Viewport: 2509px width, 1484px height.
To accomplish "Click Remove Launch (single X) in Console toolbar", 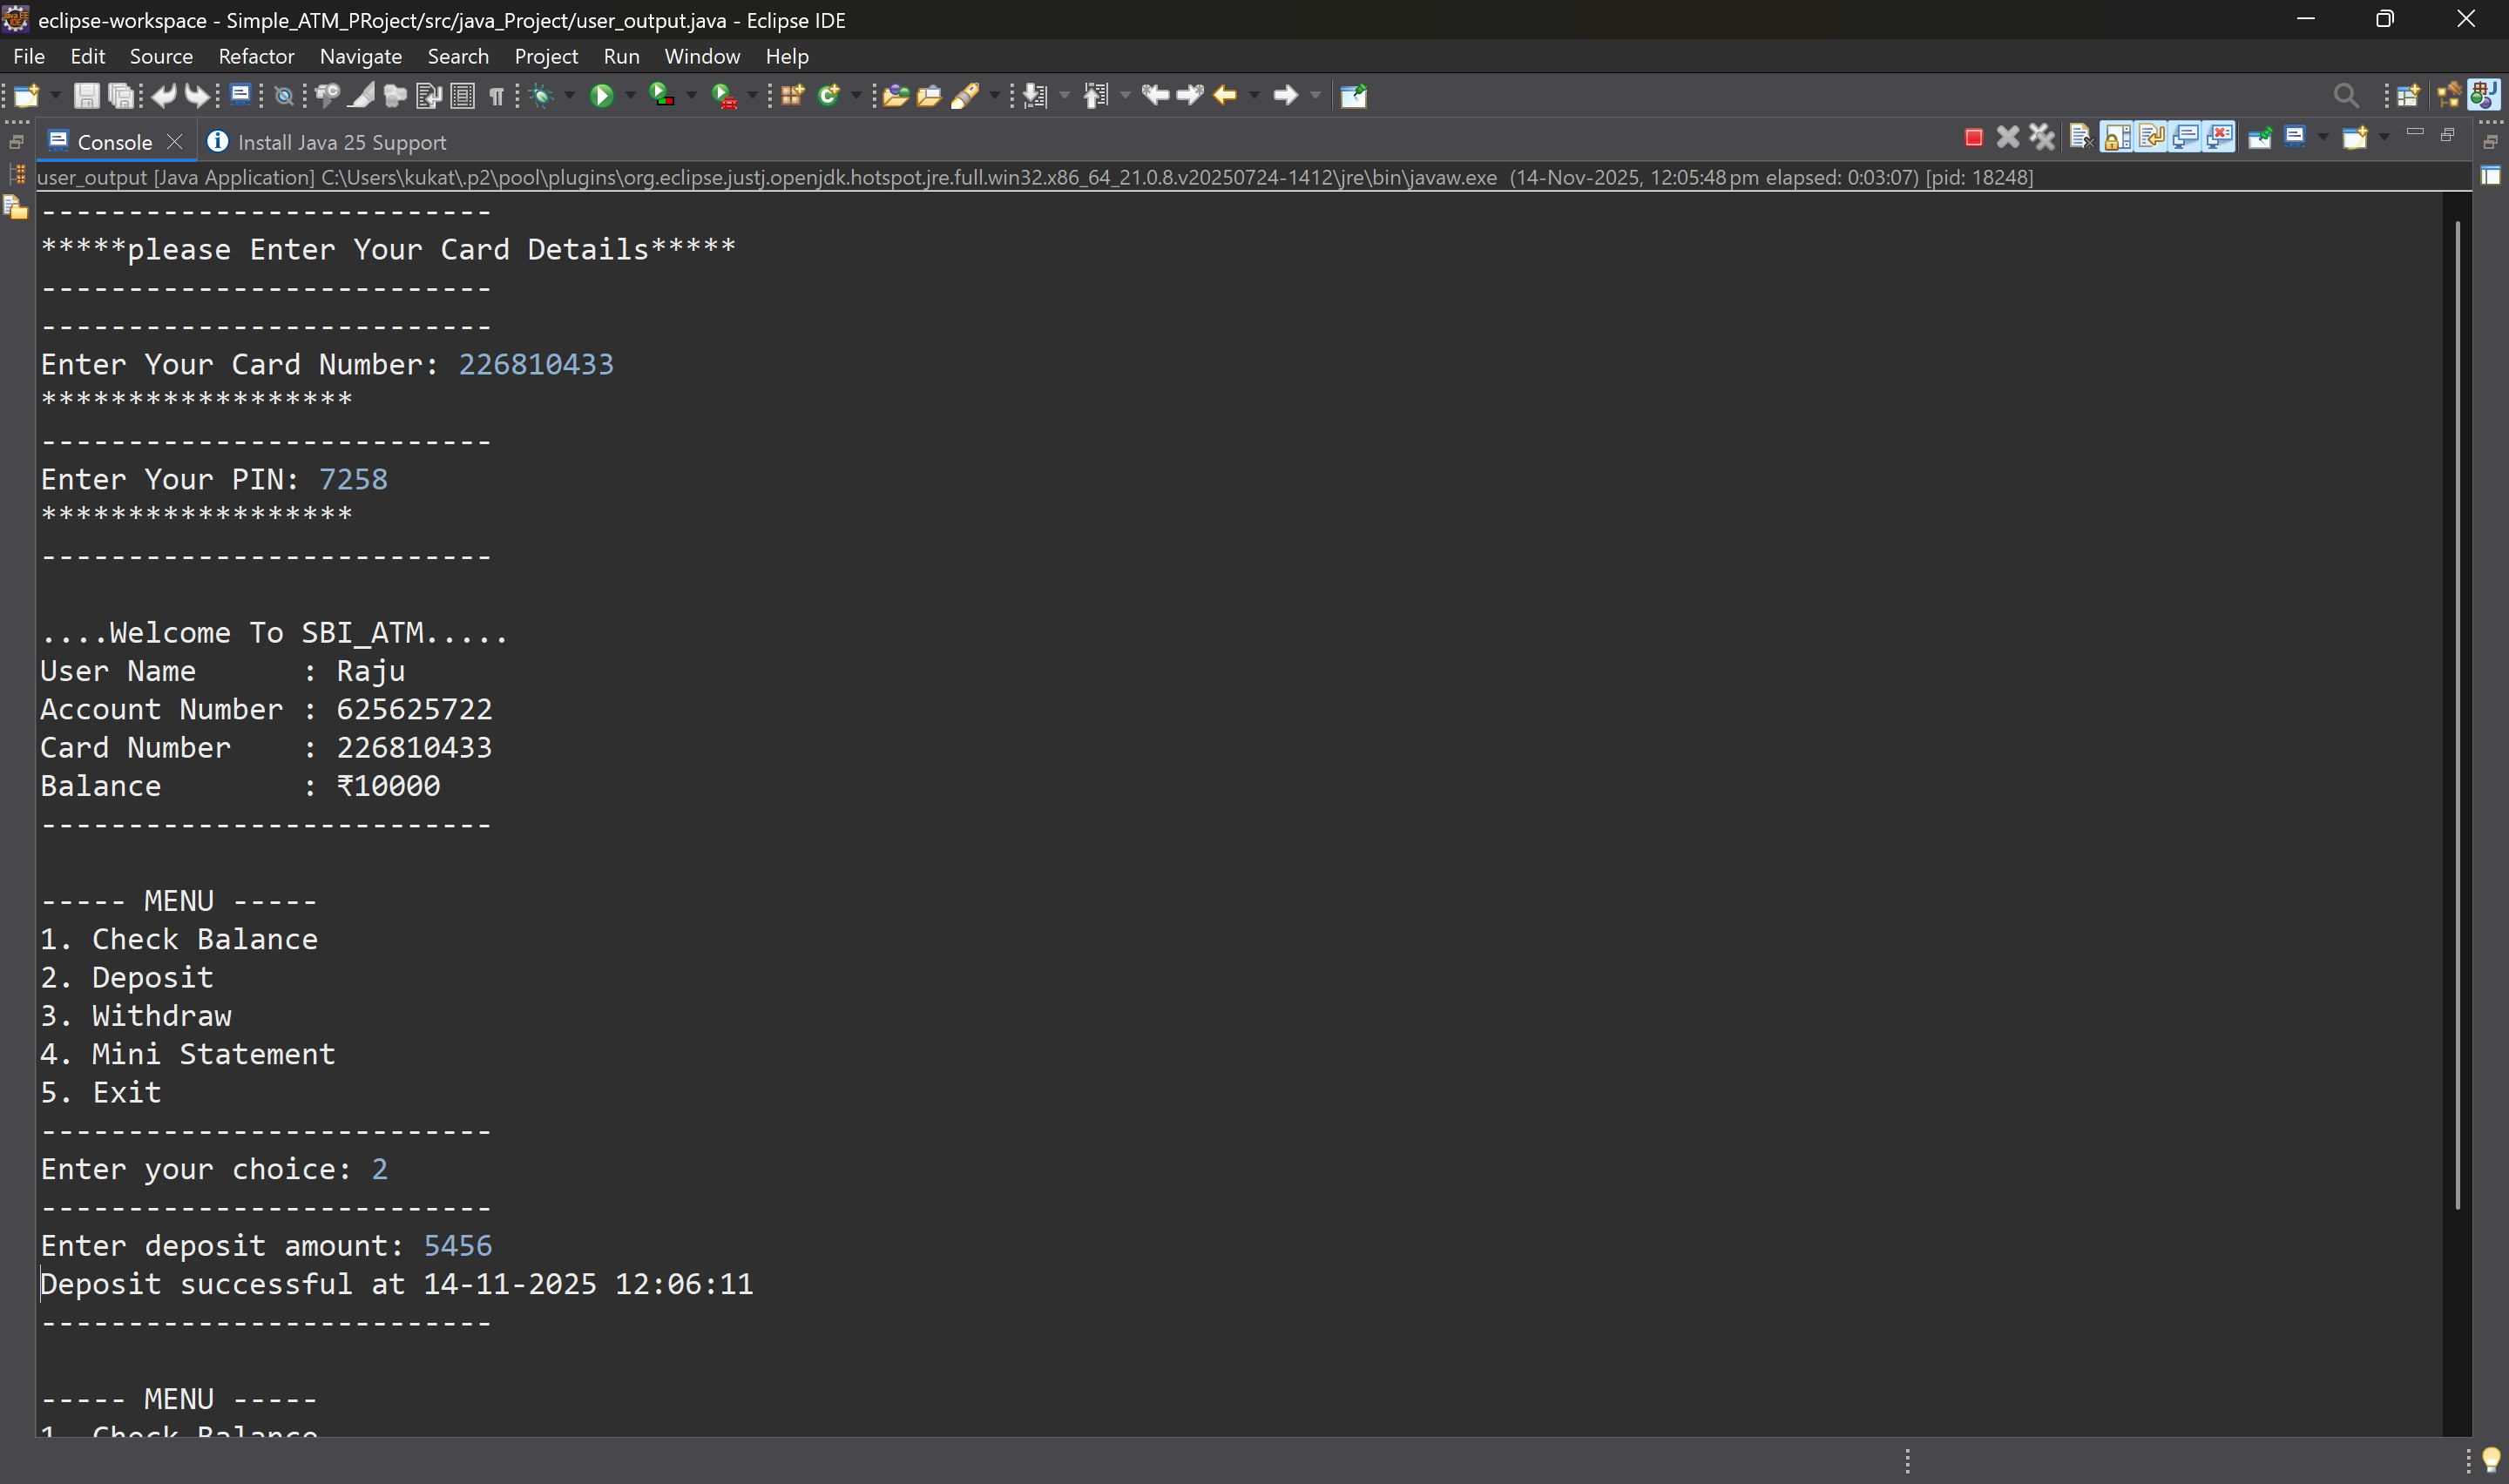I will tap(2007, 137).
